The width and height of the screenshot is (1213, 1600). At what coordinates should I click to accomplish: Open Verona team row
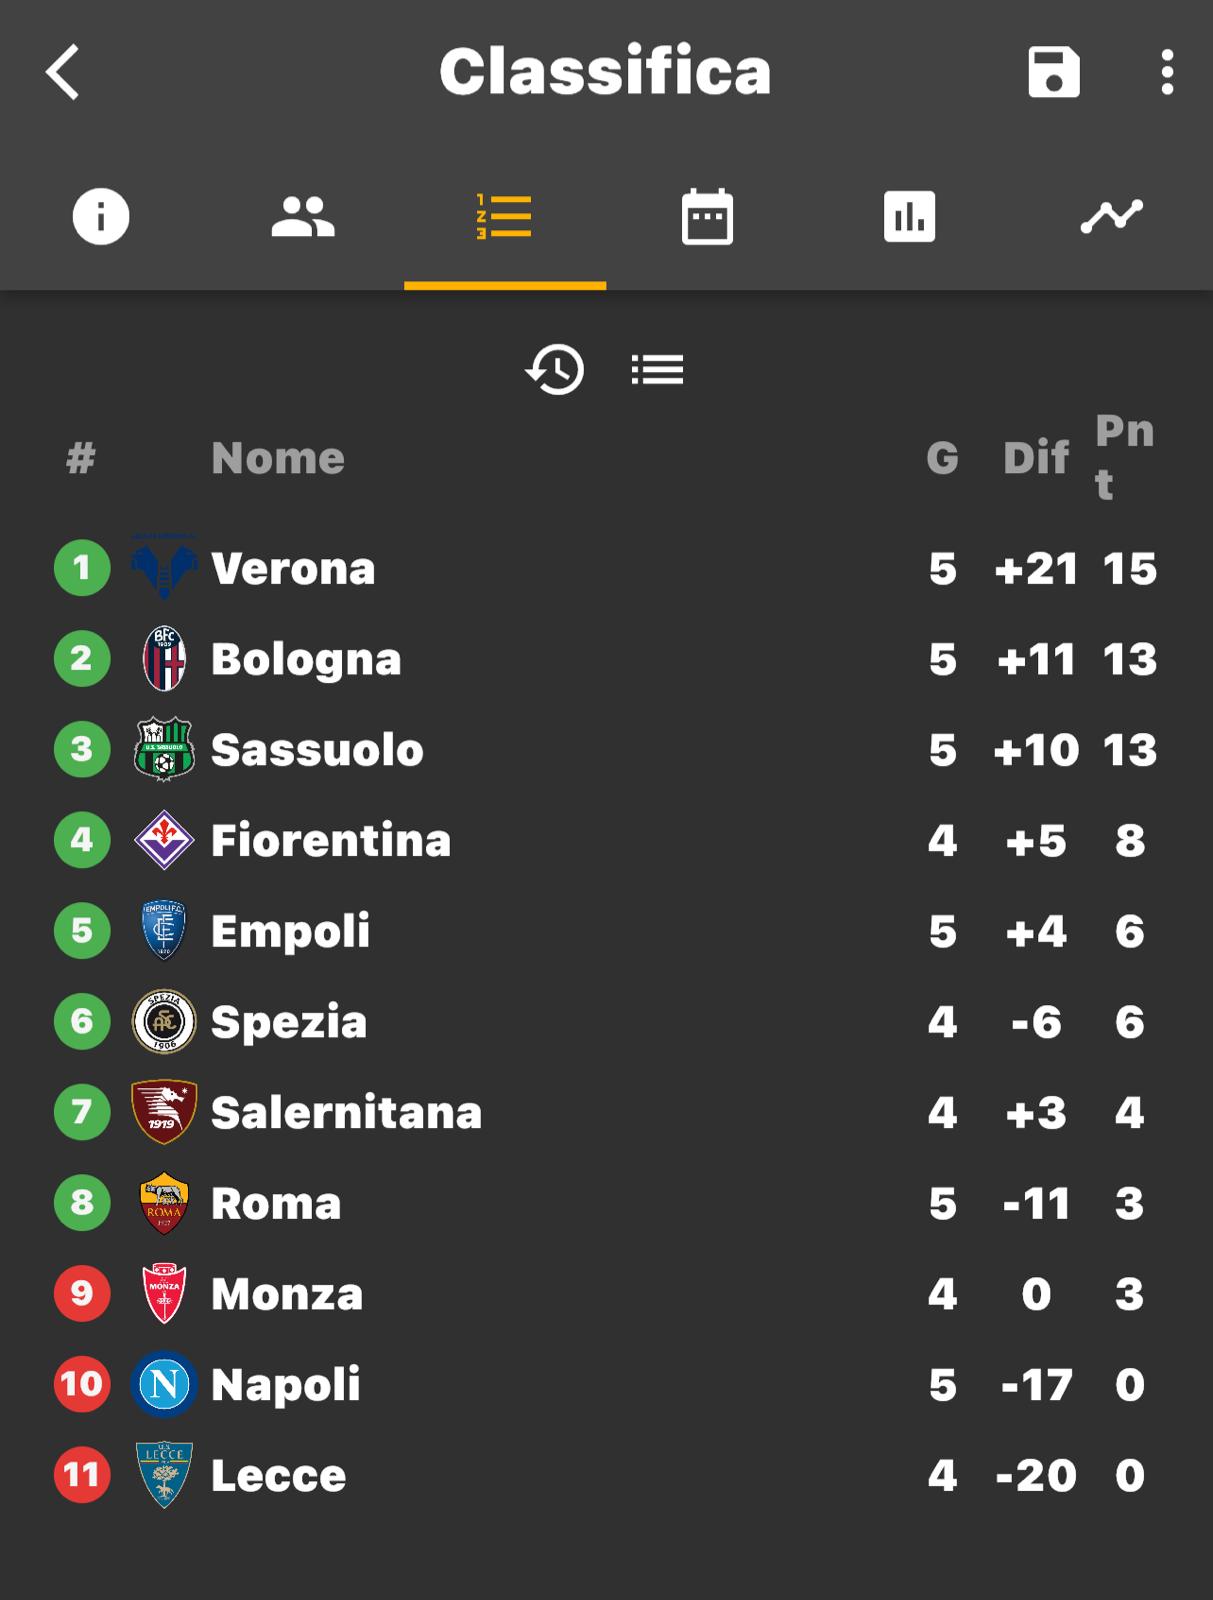coord(606,568)
